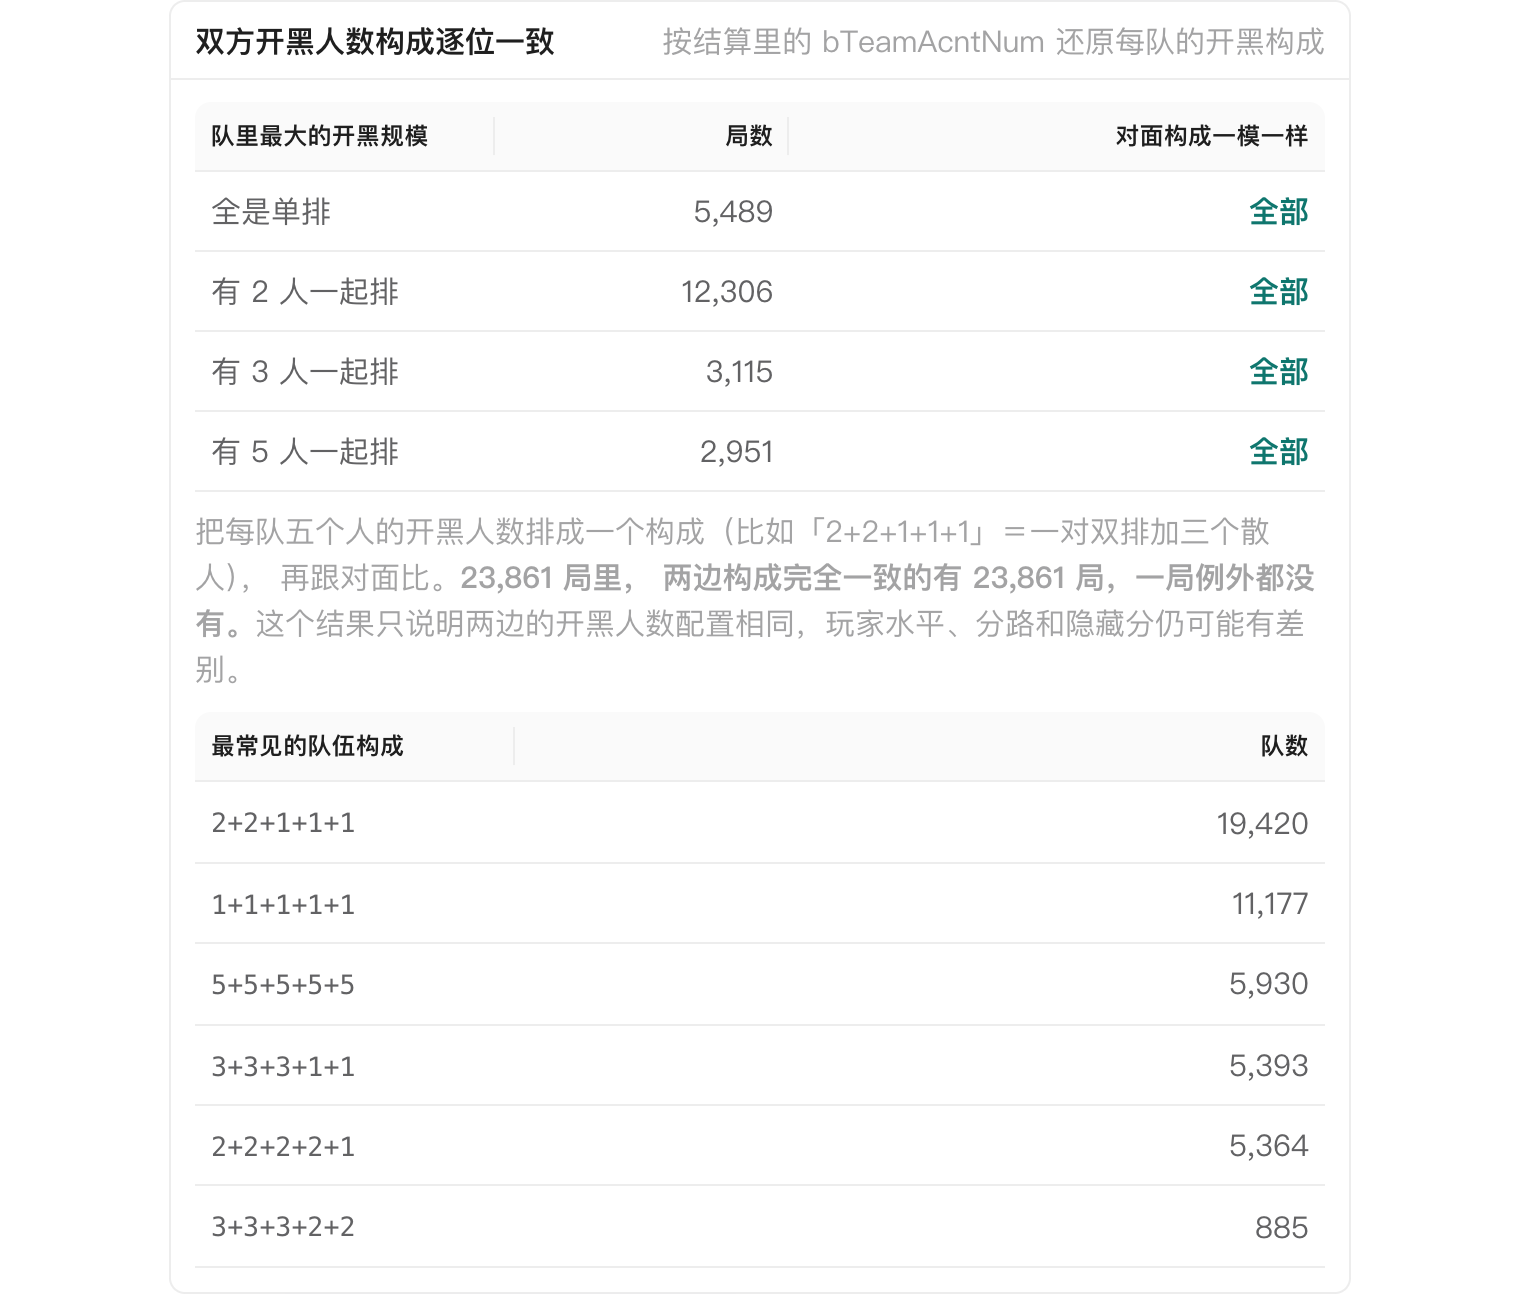Select the row label 有 3 人一起排

click(305, 372)
